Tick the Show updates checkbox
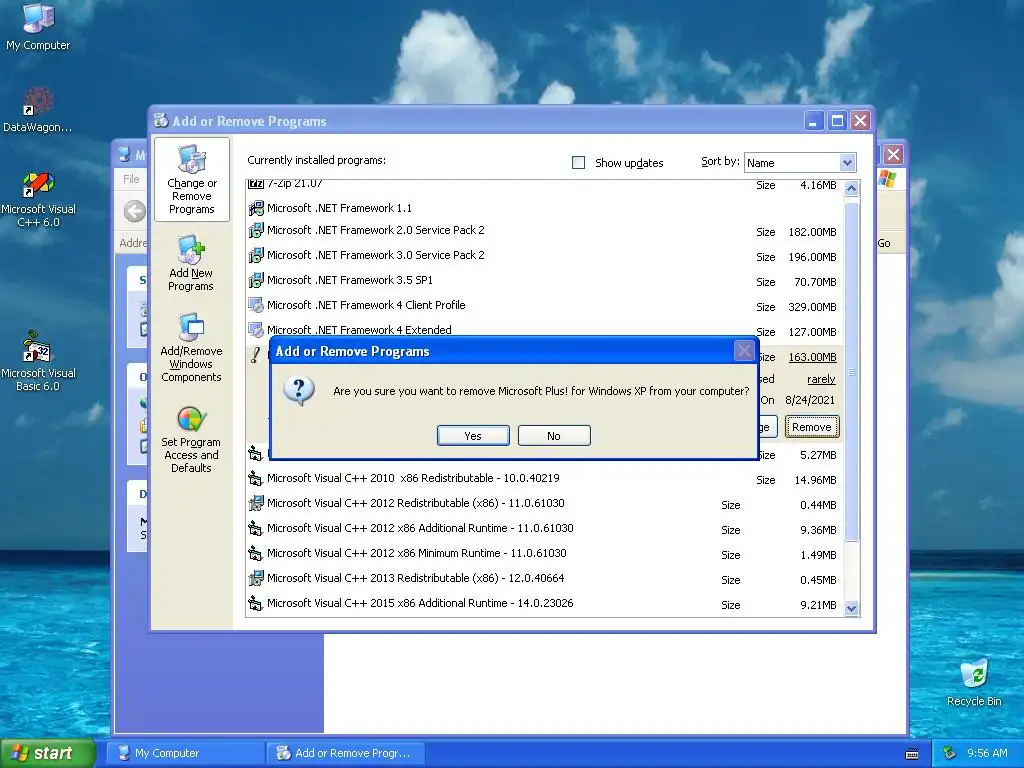The height and width of the screenshot is (768, 1024). pos(578,163)
